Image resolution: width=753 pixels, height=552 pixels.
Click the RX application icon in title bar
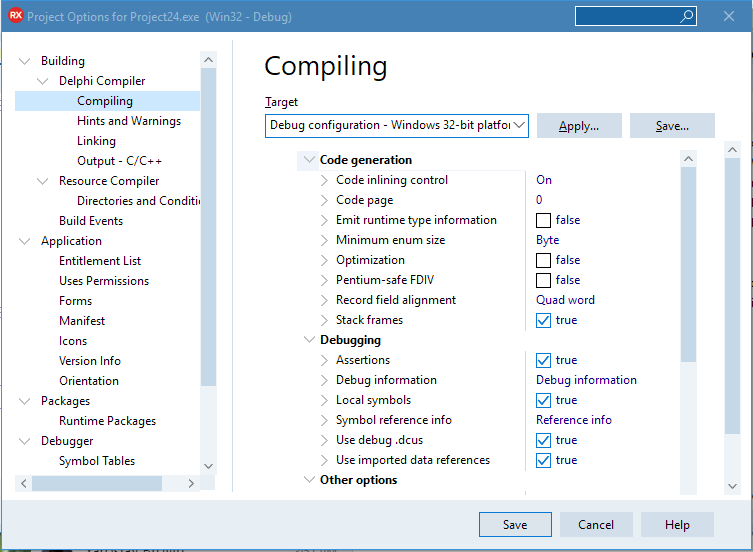[x=15, y=17]
